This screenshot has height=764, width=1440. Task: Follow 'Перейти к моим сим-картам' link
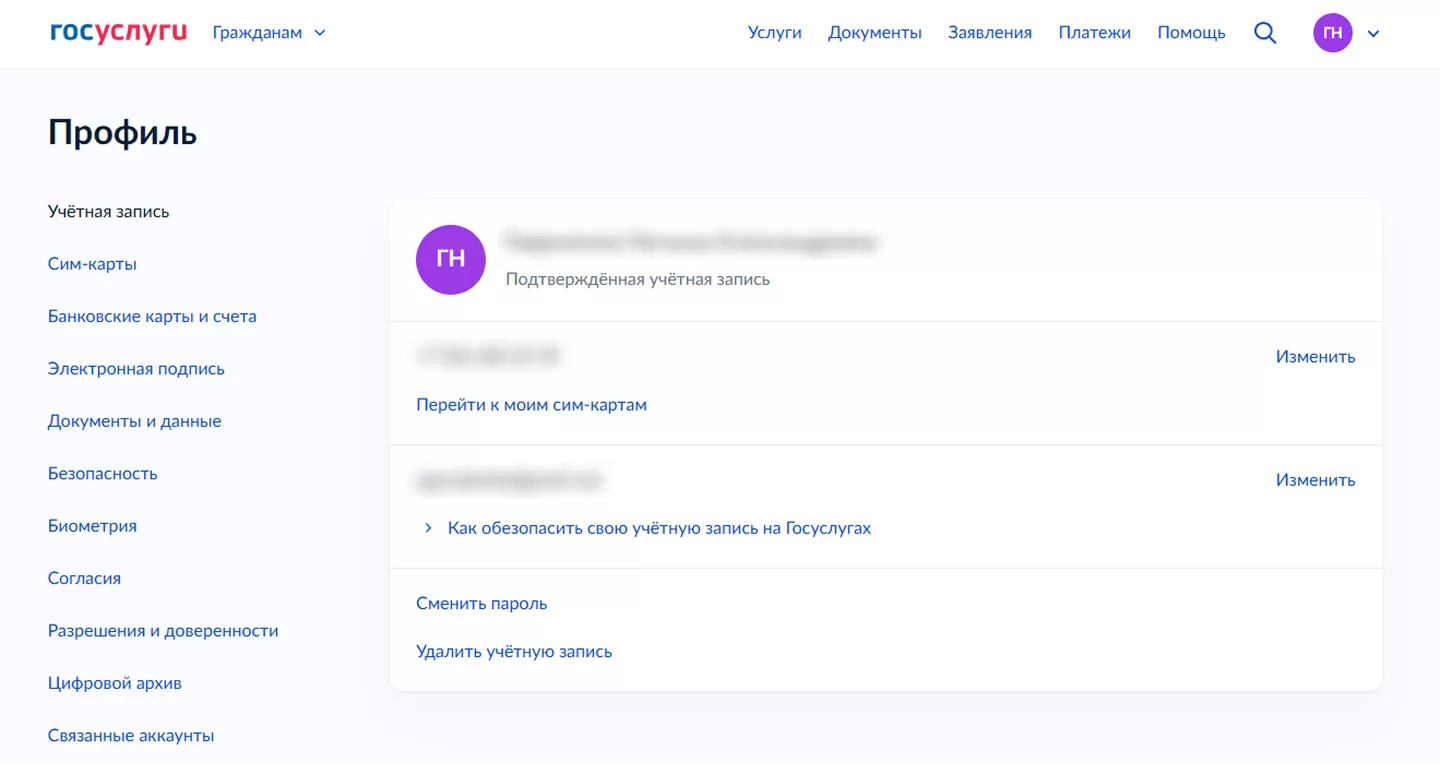[531, 406]
